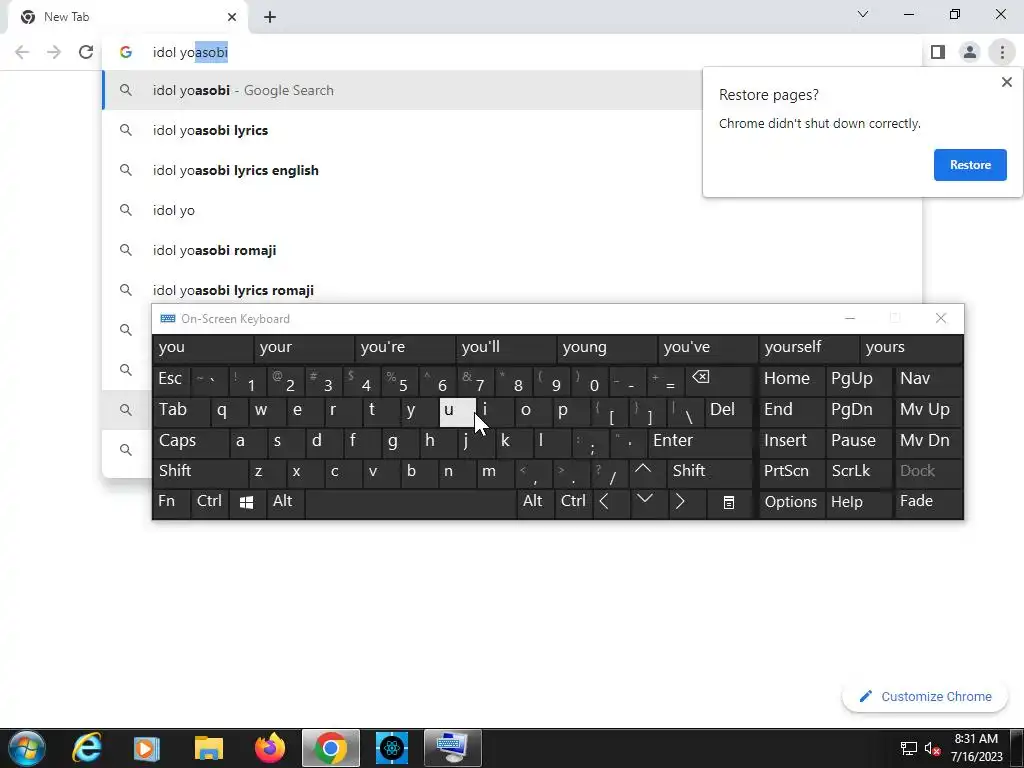Open the network tray icon
1024x768 pixels.
point(908,749)
